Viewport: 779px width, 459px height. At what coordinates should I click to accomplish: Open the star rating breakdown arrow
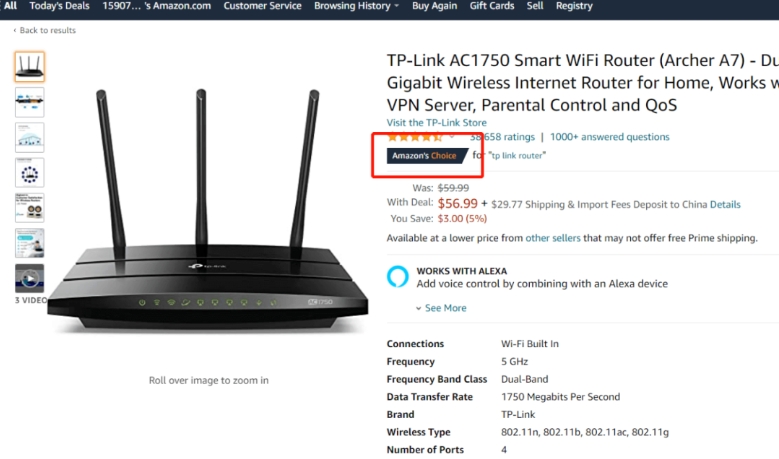[x=452, y=137]
